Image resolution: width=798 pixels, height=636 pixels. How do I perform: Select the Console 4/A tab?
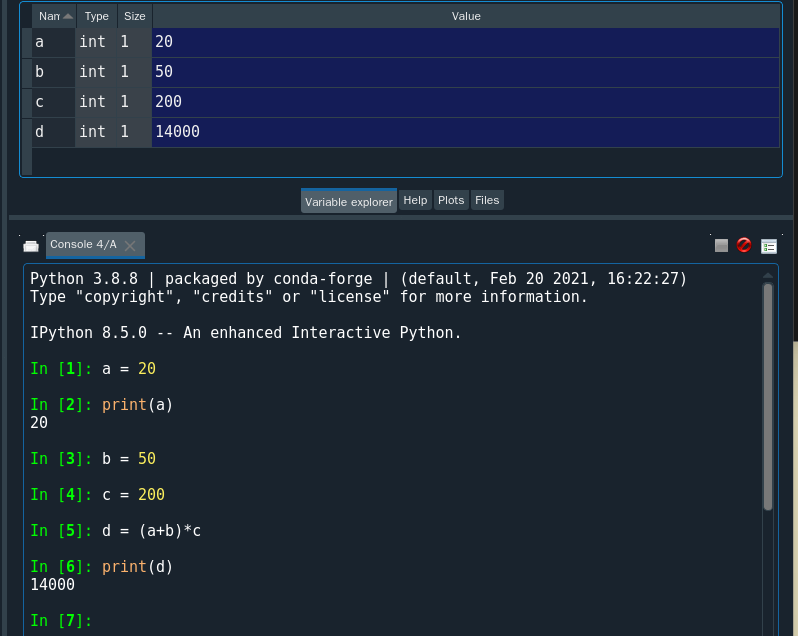[x=95, y=245]
